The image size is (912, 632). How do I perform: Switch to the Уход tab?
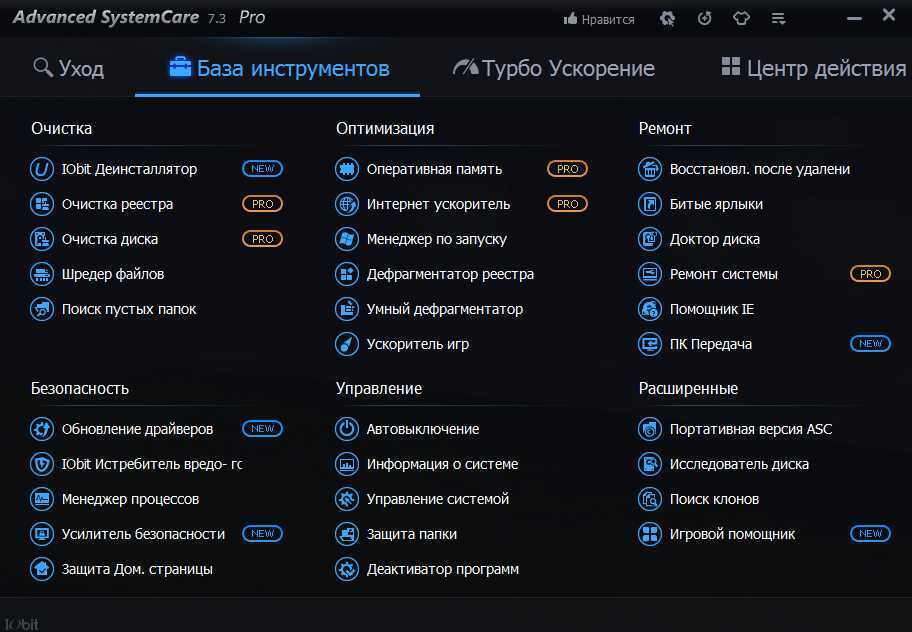[68, 68]
